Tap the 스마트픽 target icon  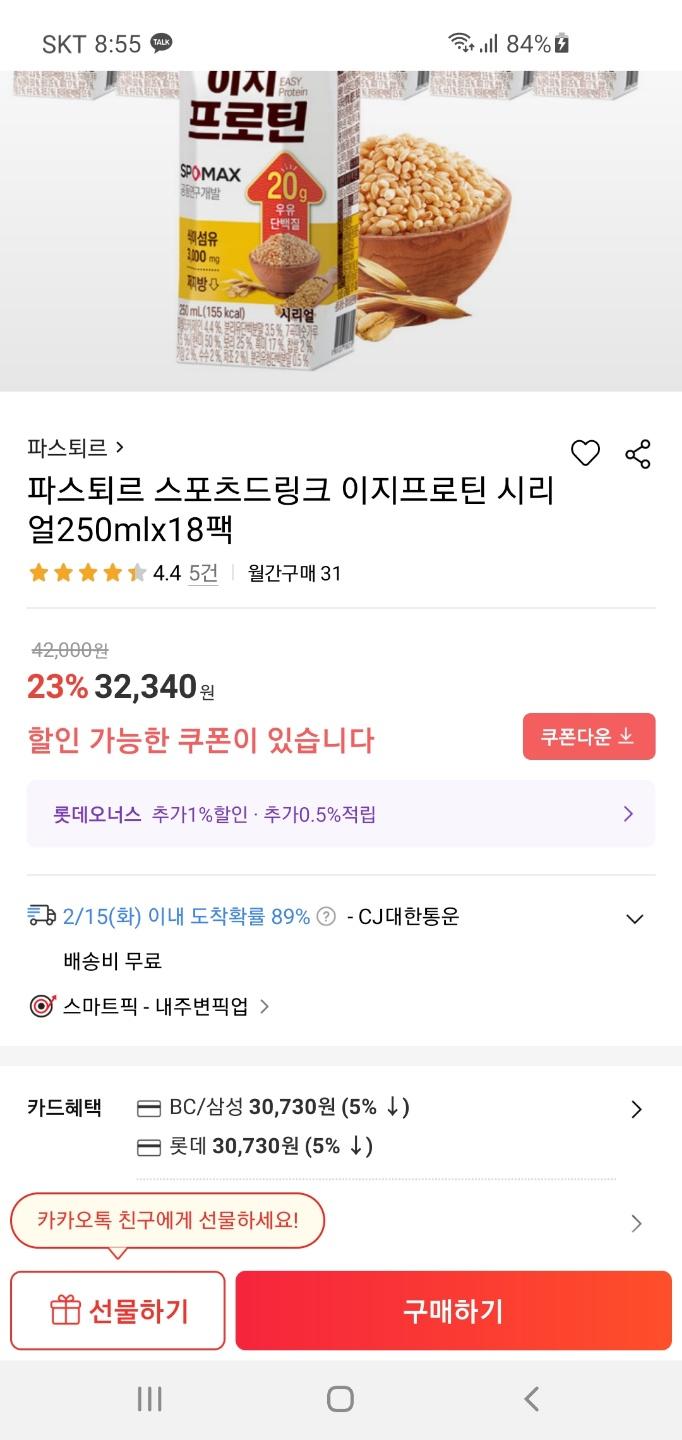[42, 1006]
